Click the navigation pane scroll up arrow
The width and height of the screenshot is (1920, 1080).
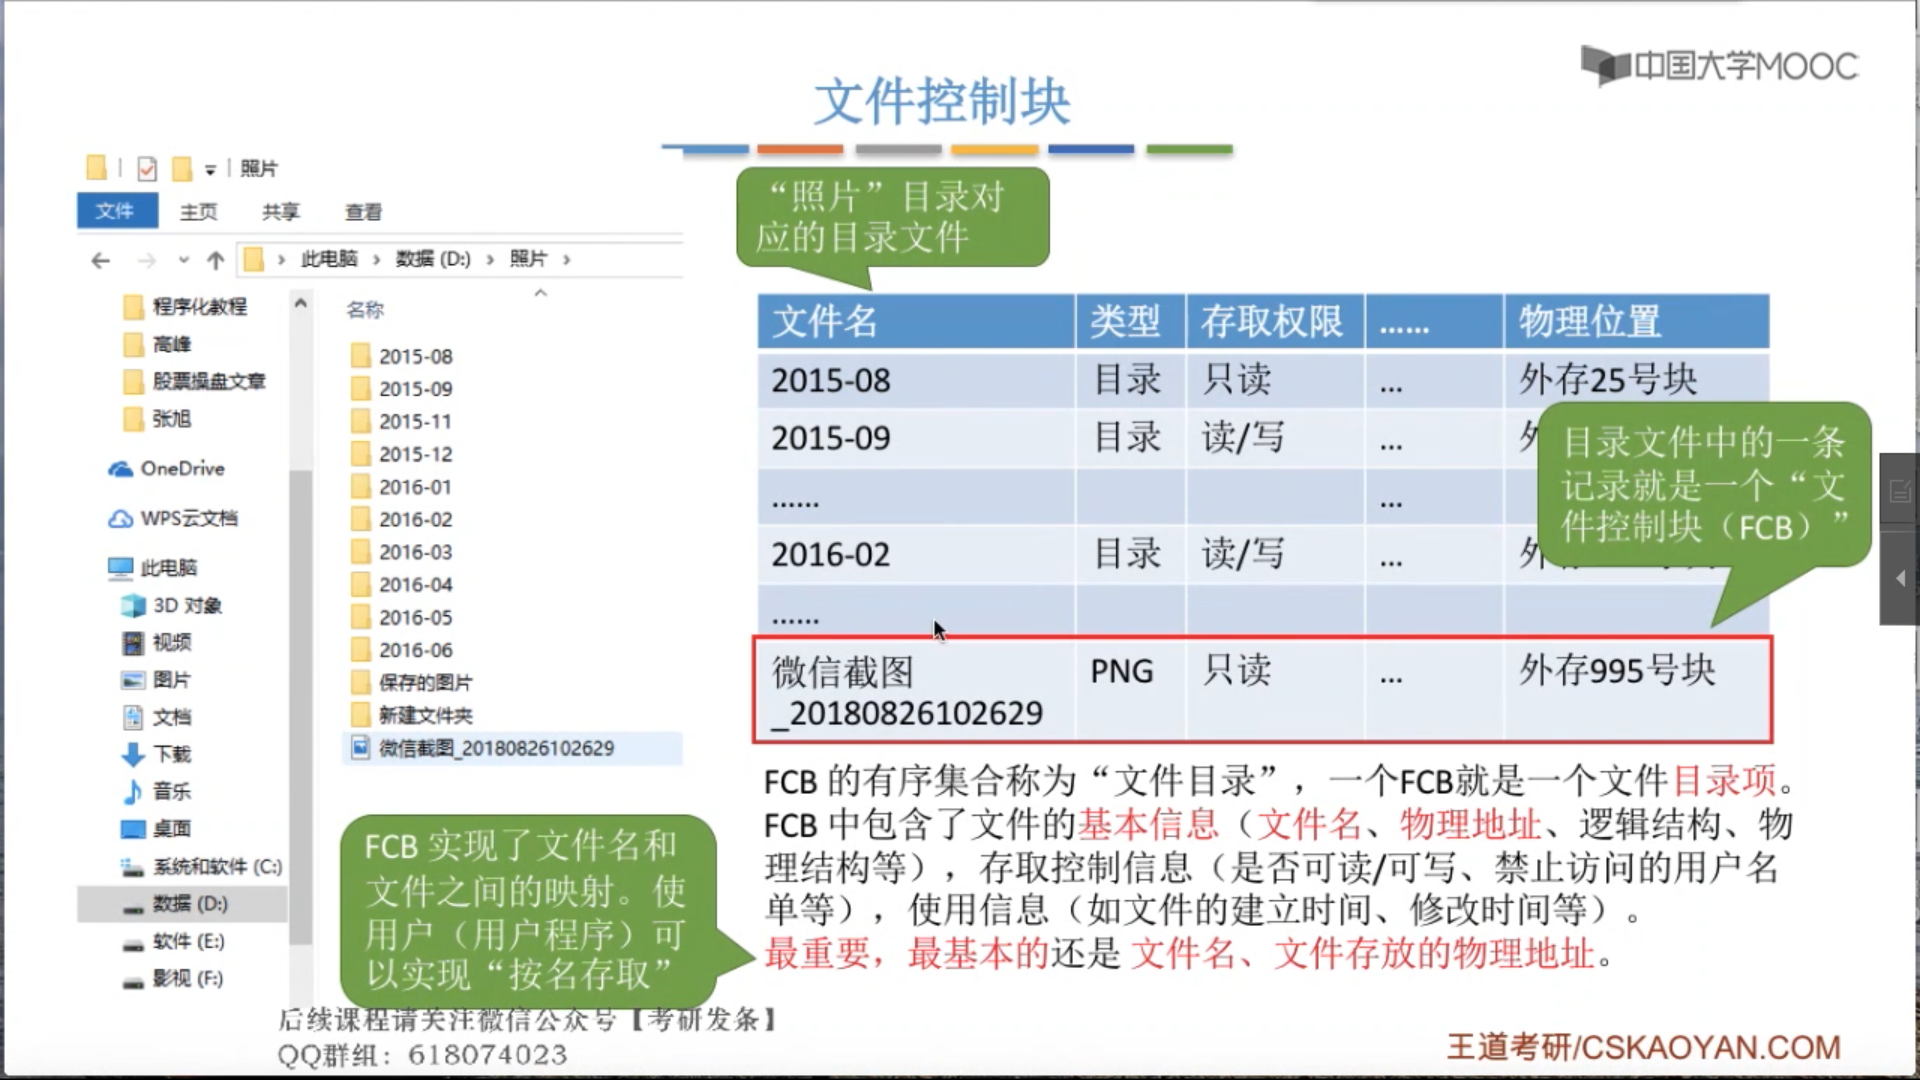300,302
